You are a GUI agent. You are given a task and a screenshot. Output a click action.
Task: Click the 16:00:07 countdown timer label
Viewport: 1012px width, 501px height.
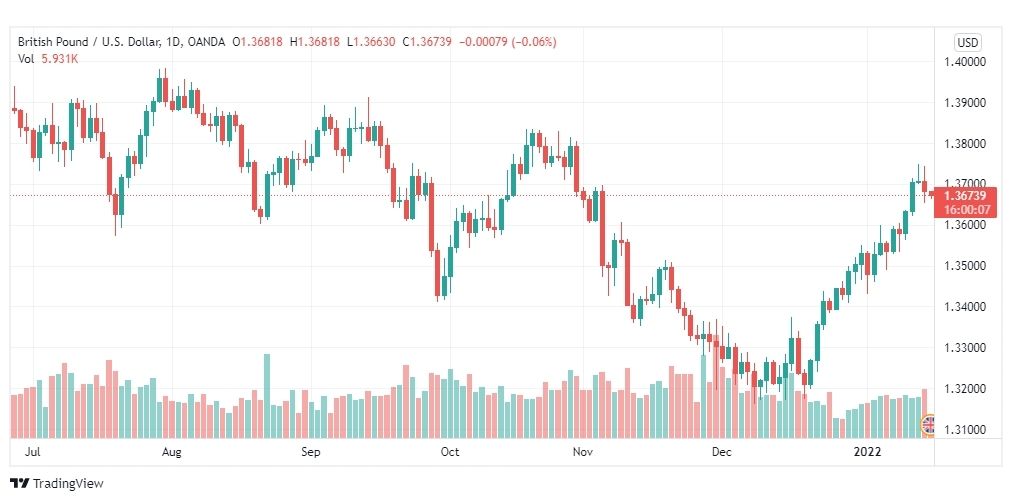tap(965, 209)
